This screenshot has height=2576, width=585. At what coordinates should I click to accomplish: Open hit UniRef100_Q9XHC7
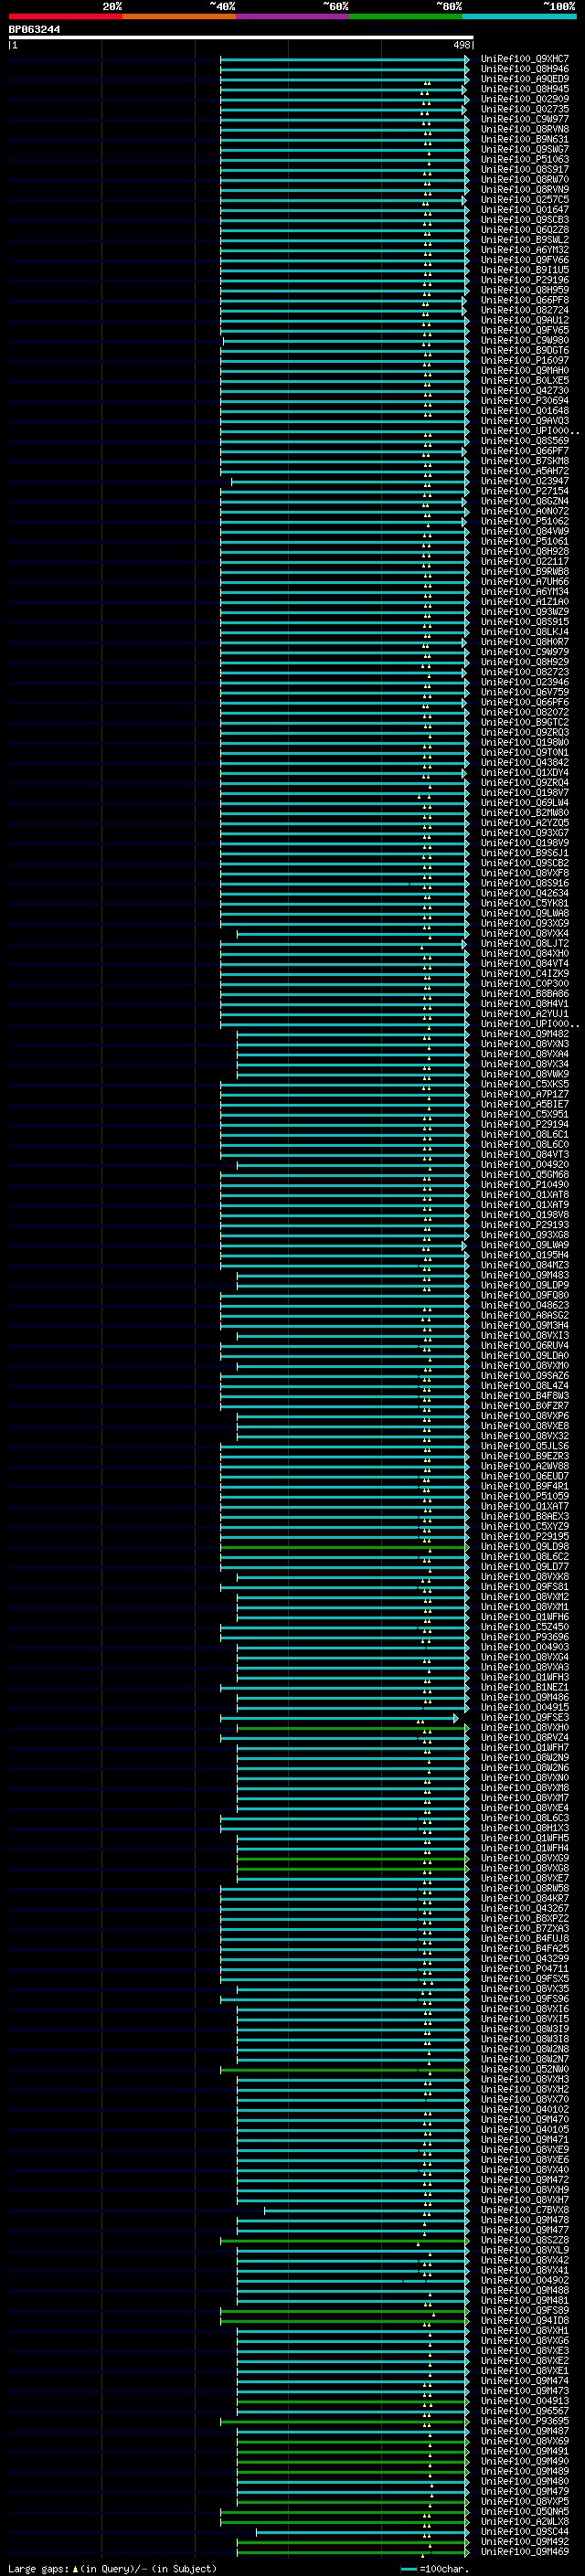(524, 59)
